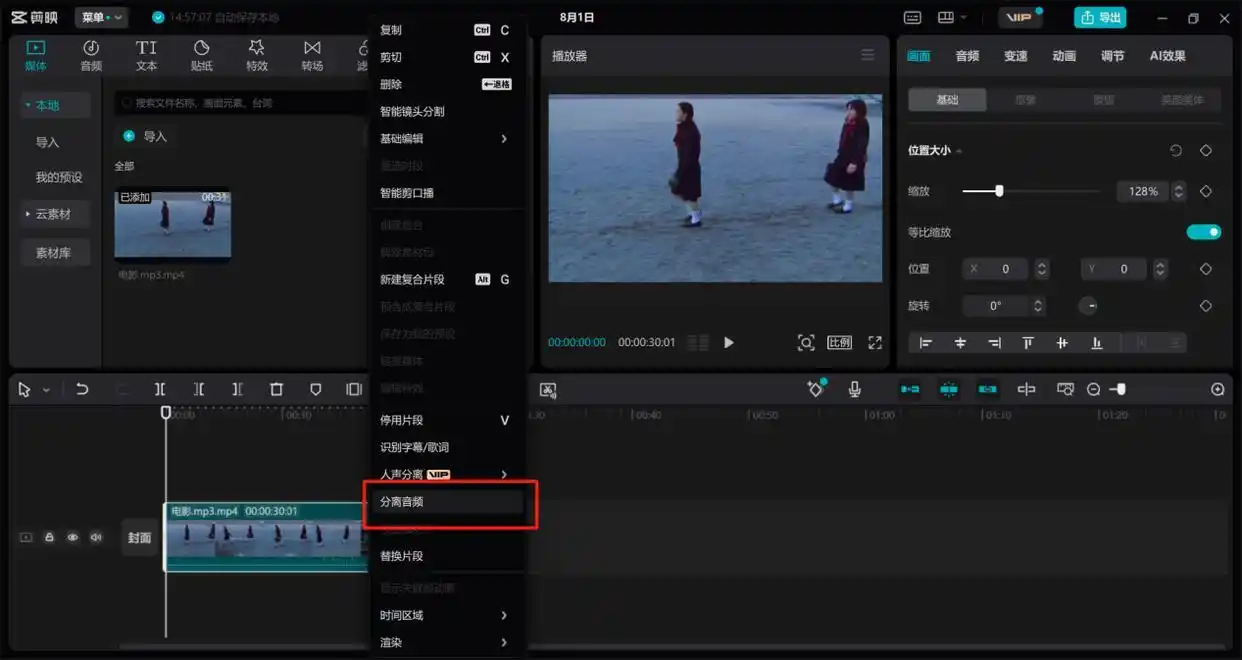1242x660 pixels.
Task: Mute the video track with speaker icon
Action: pos(96,538)
